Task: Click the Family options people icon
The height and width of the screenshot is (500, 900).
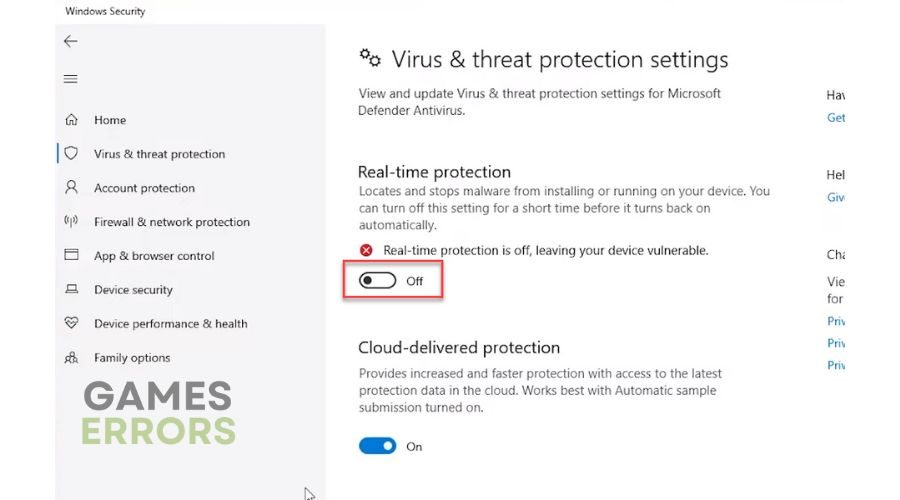Action: click(71, 358)
